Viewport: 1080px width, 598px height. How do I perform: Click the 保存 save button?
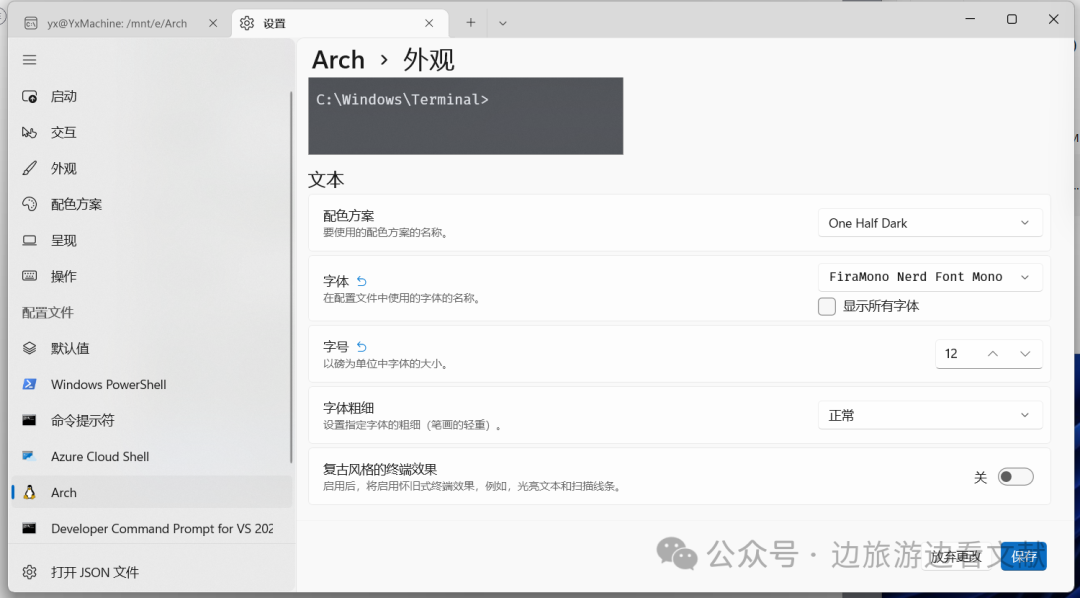[x=1024, y=557]
